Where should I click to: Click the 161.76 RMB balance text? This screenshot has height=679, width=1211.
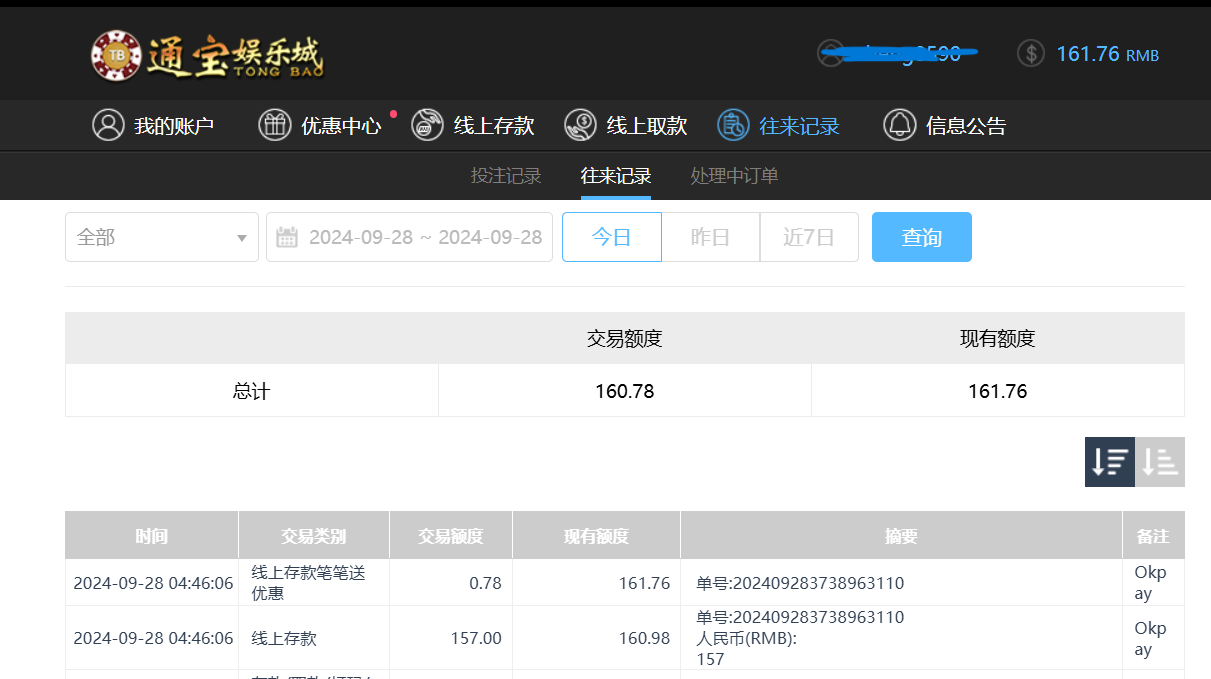1106,54
